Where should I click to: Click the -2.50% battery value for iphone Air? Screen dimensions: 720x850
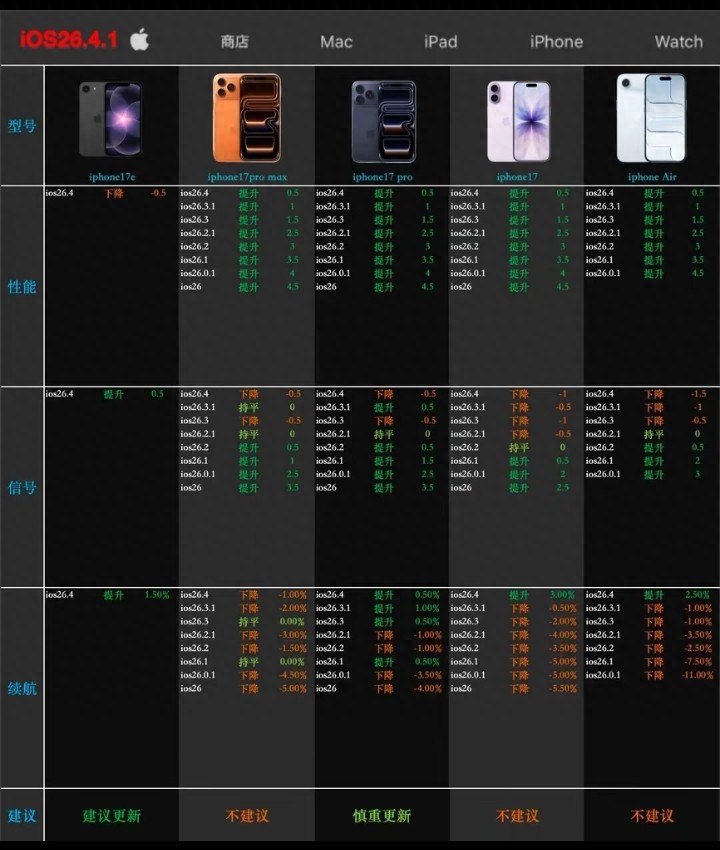[x=698, y=648]
